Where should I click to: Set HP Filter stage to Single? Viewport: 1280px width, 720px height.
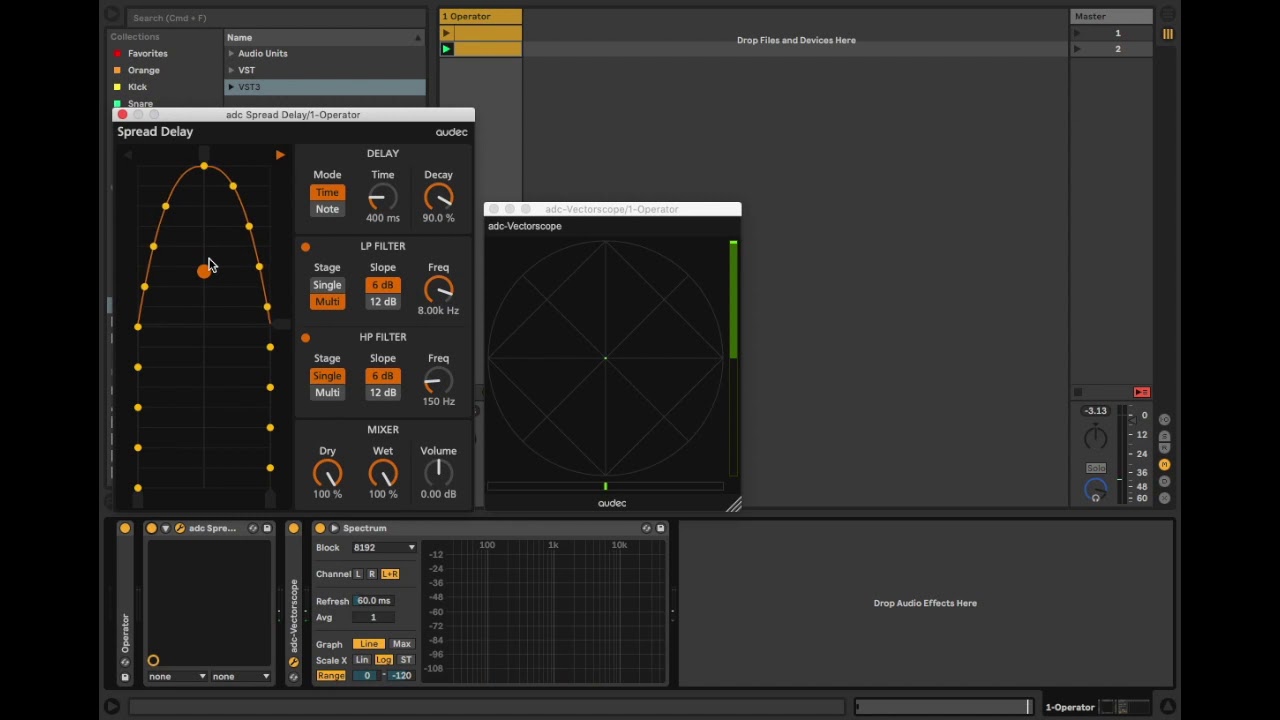pos(327,376)
